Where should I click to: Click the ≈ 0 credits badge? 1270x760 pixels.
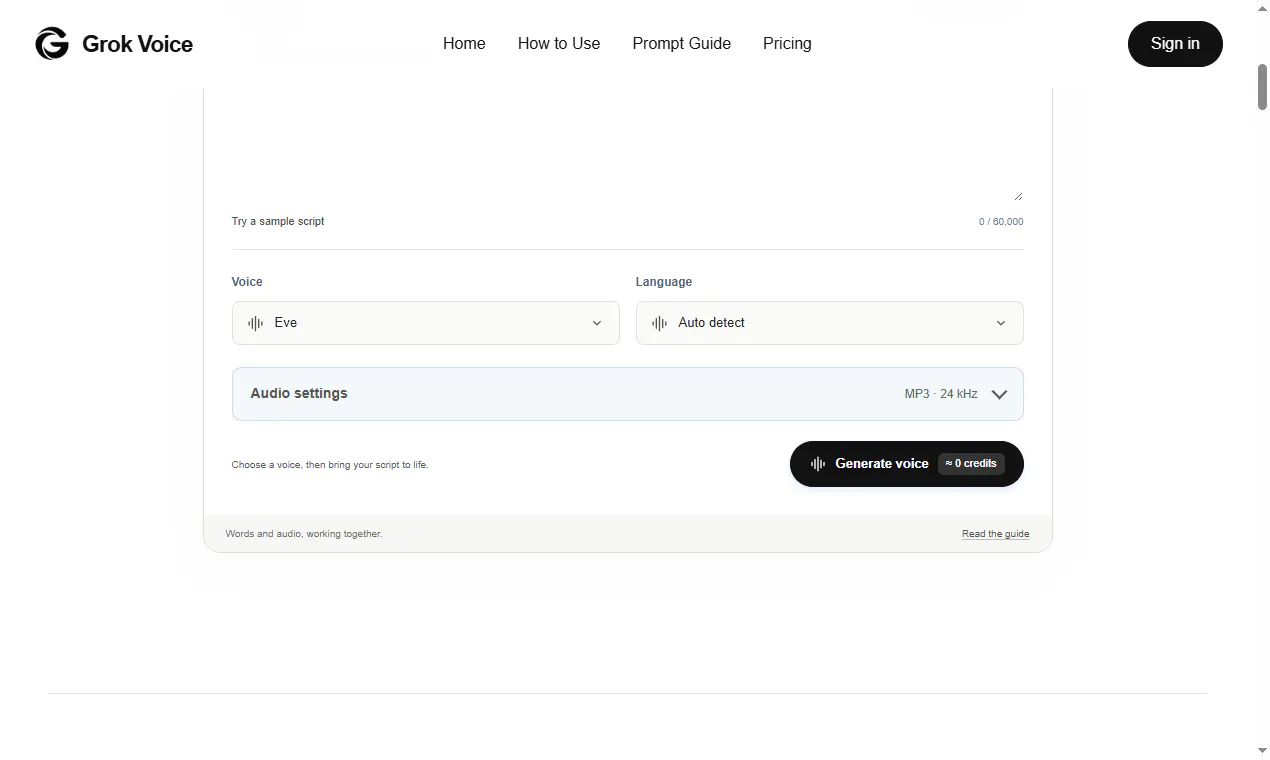click(x=971, y=464)
